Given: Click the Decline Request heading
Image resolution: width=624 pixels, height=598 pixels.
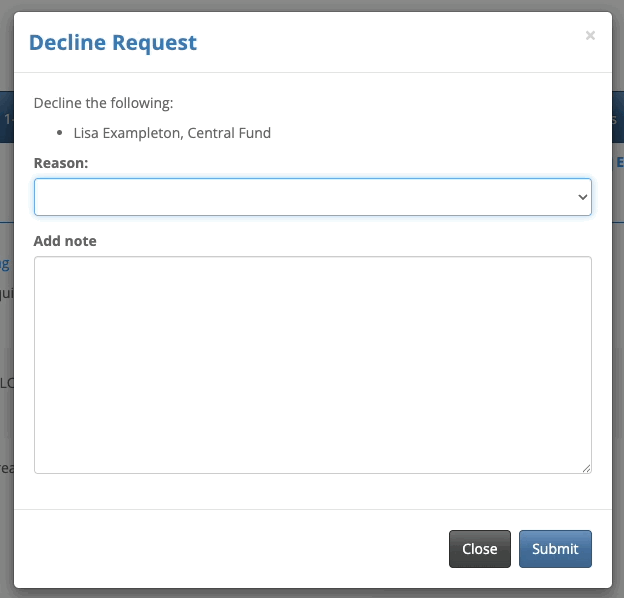Looking at the screenshot, I should pyautogui.click(x=113, y=42).
